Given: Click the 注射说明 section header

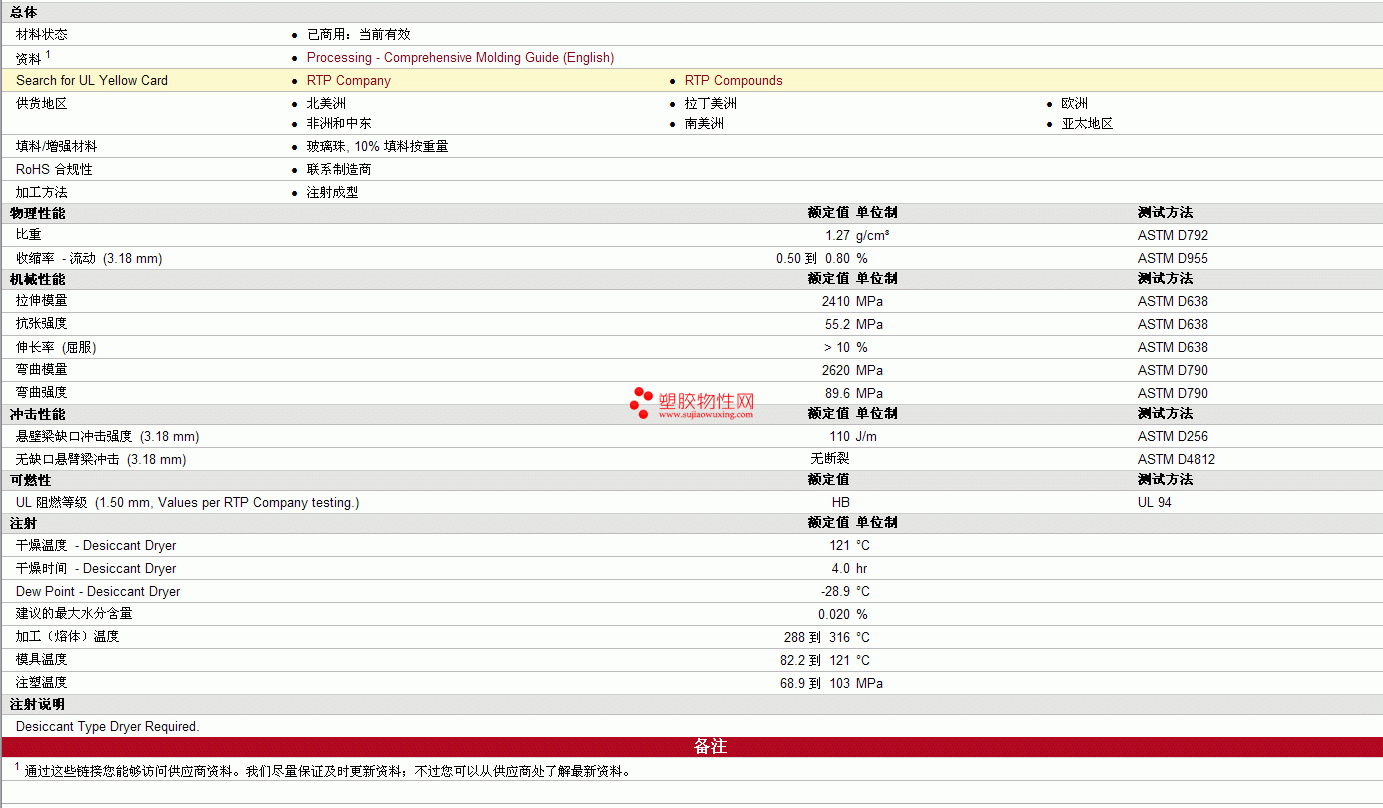Looking at the screenshot, I should tap(37, 704).
